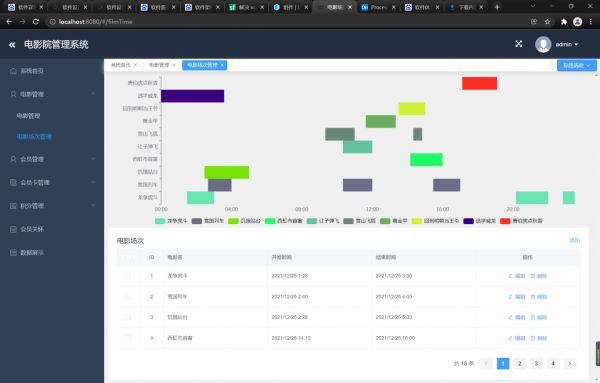Expand the 积分管理 sidebar submenu

53,206
